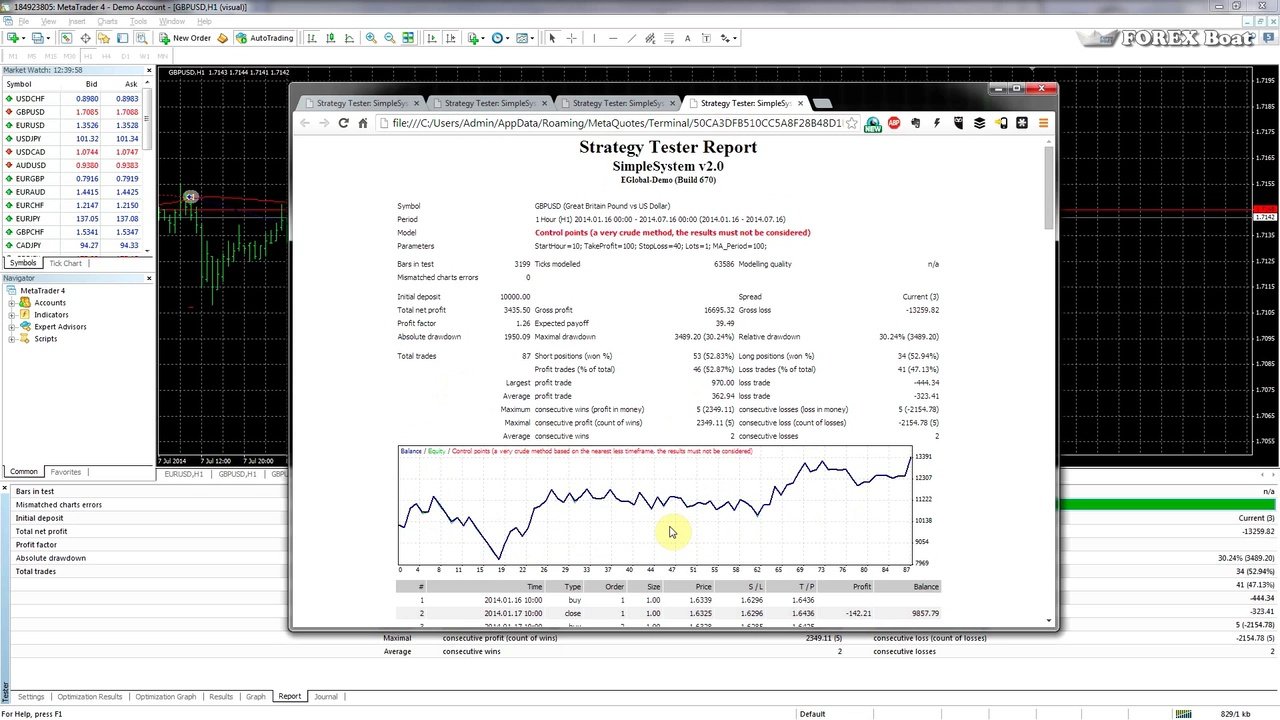Expand the Scripts tree node
The image size is (1280, 720).
click(12, 339)
